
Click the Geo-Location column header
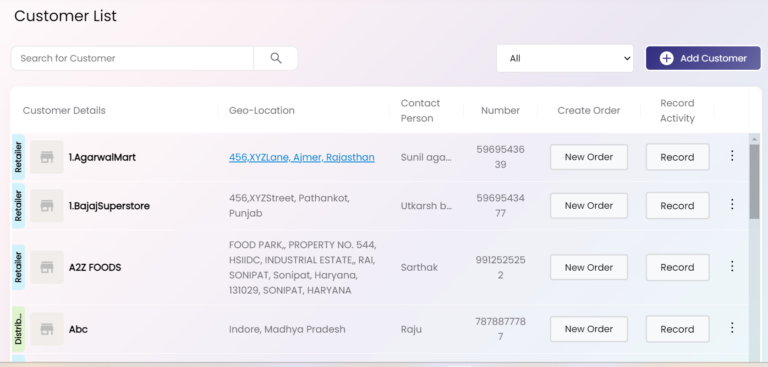[262, 111]
